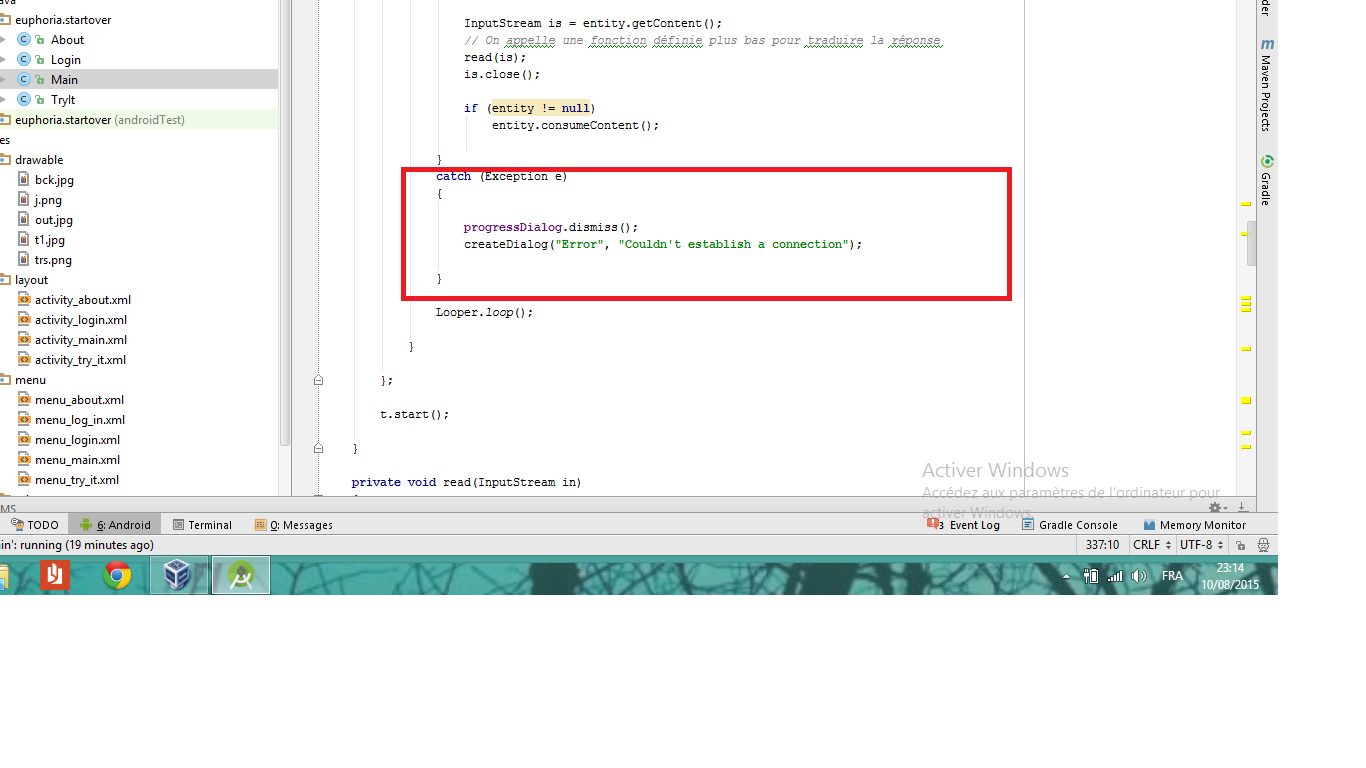
Task: Open the Gradle side tab
Action: click(x=1266, y=180)
